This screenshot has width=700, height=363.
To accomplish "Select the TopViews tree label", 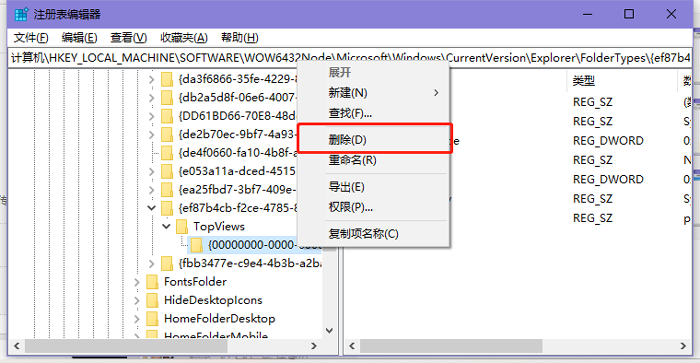I will tap(219, 226).
